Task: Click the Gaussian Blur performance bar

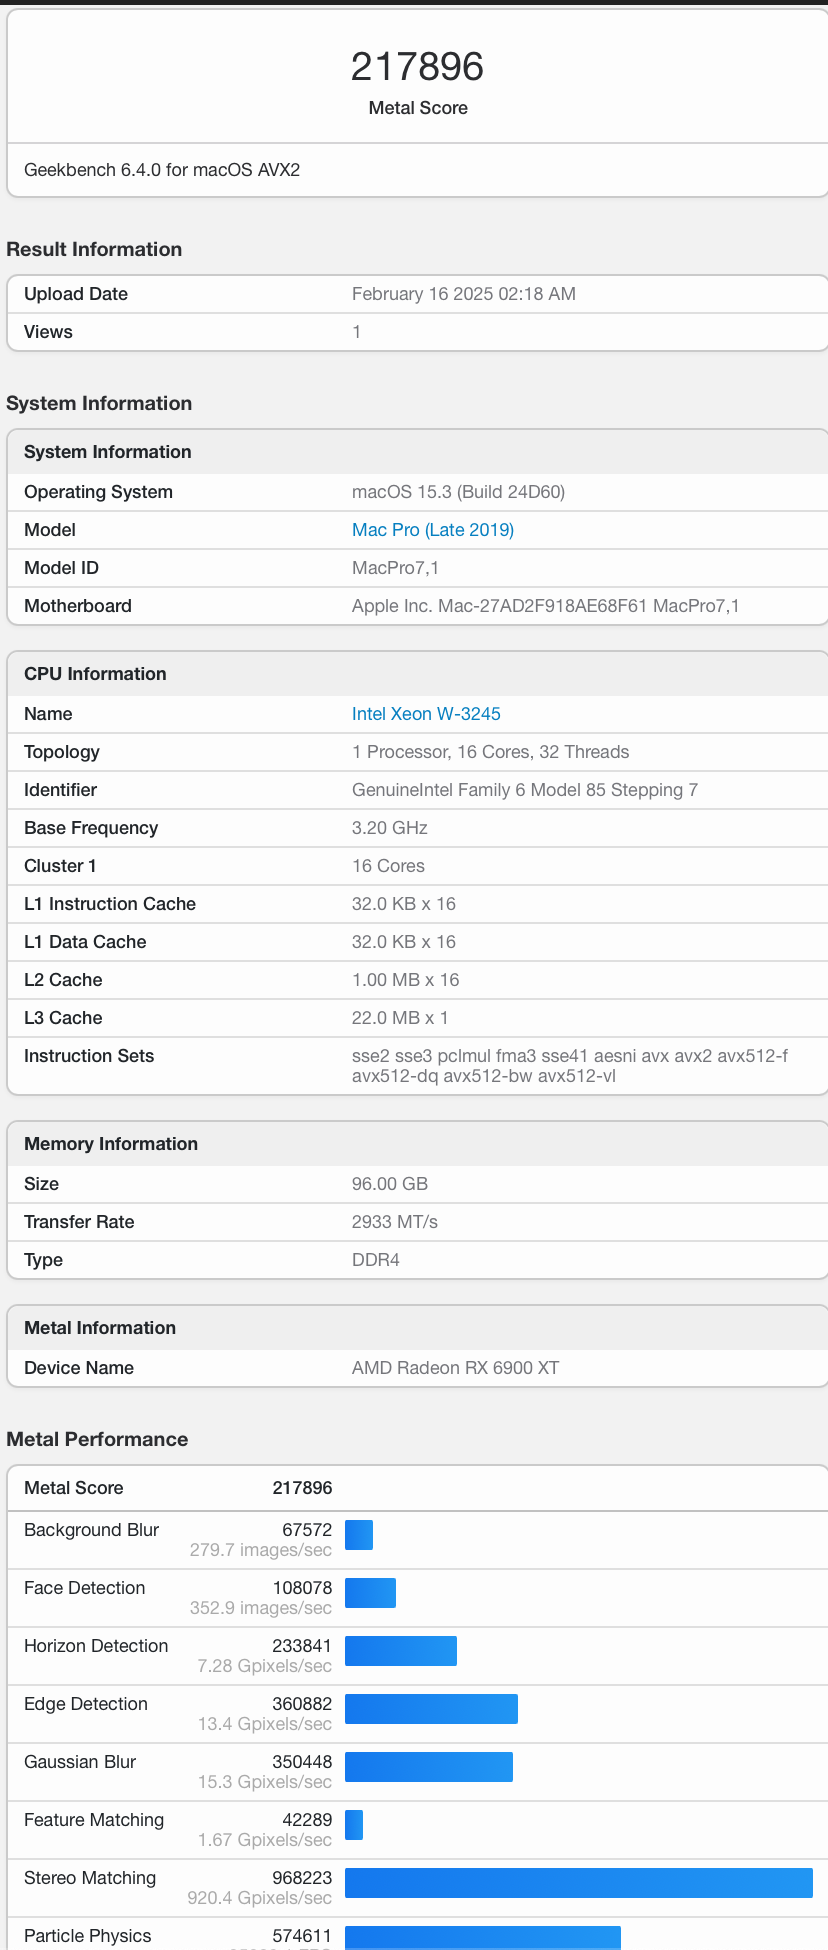Action: point(429,1767)
